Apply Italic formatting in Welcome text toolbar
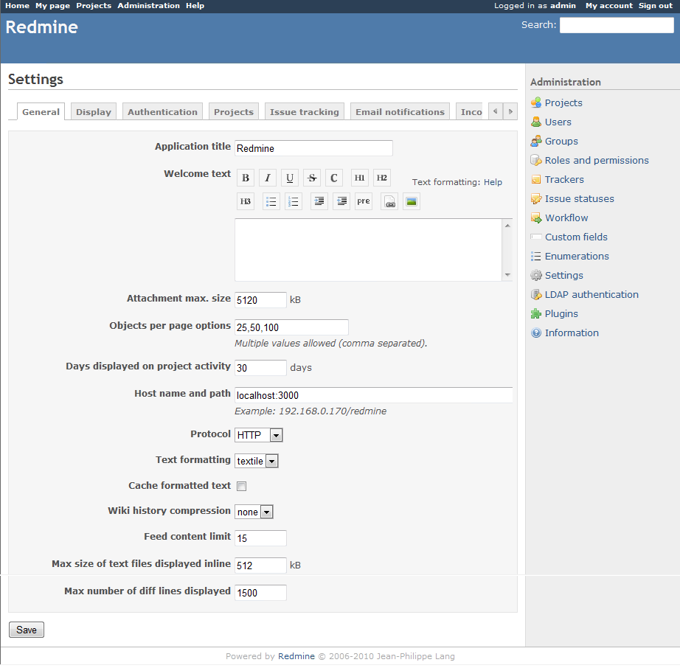This screenshot has height=668, width=680. (268, 178)
